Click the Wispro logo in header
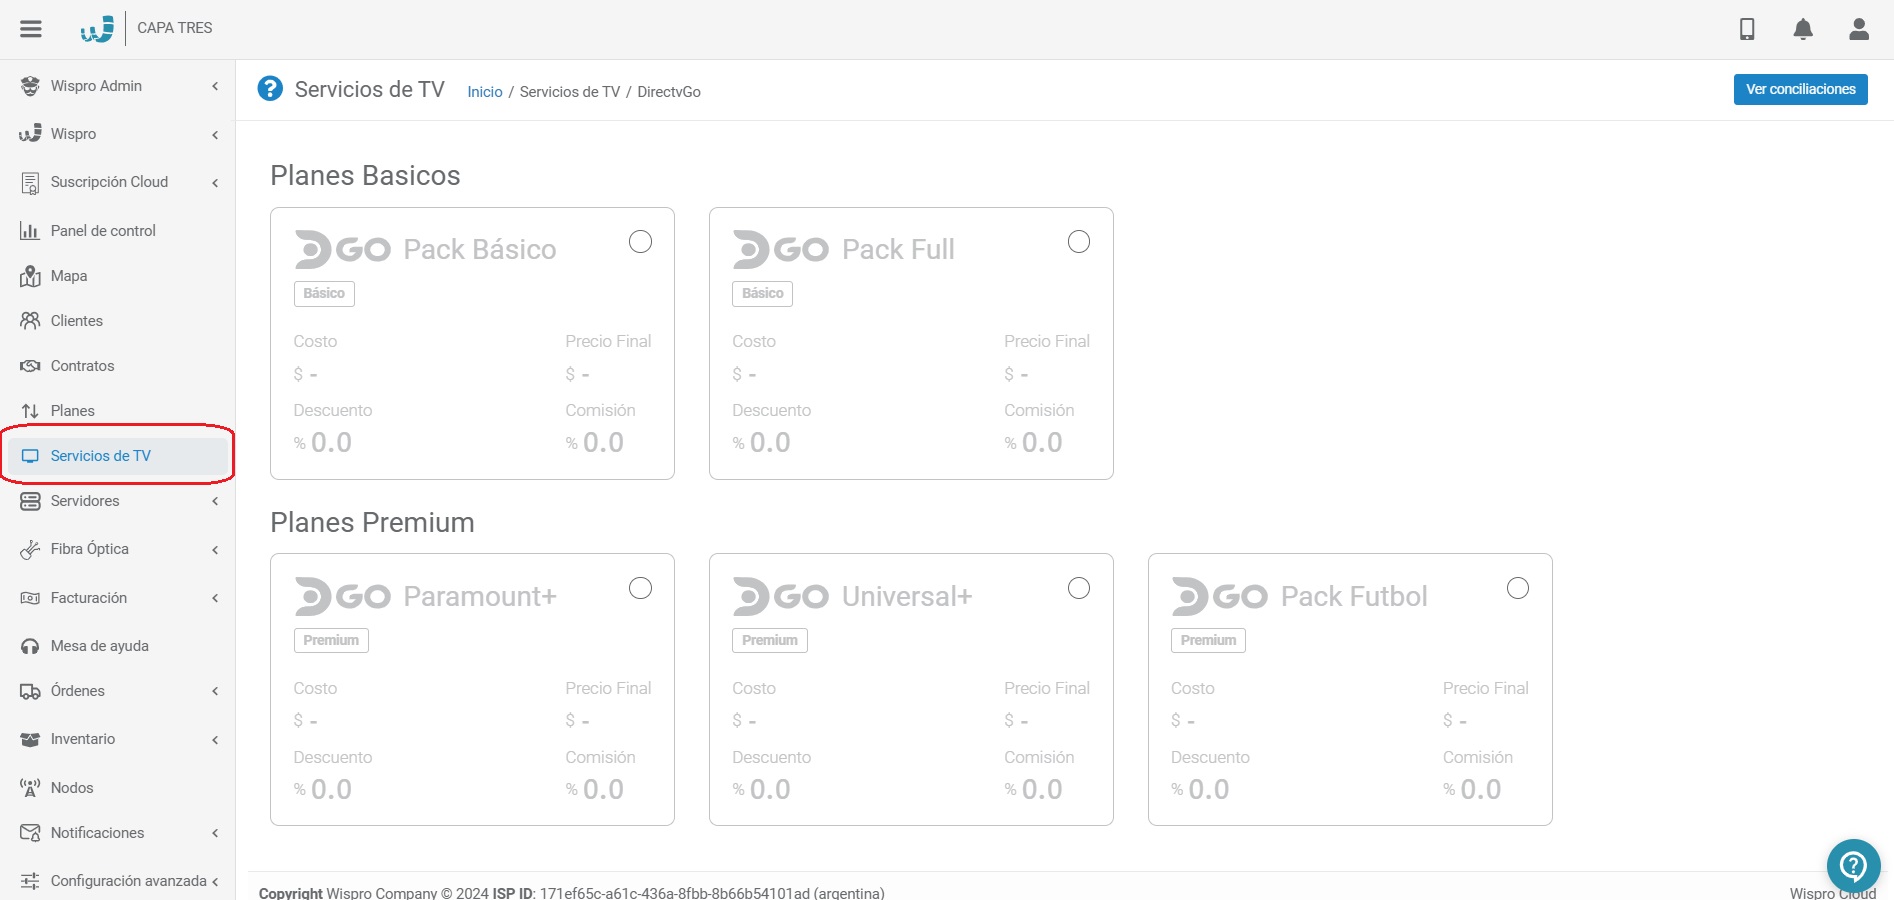 [x=97, y=29]
